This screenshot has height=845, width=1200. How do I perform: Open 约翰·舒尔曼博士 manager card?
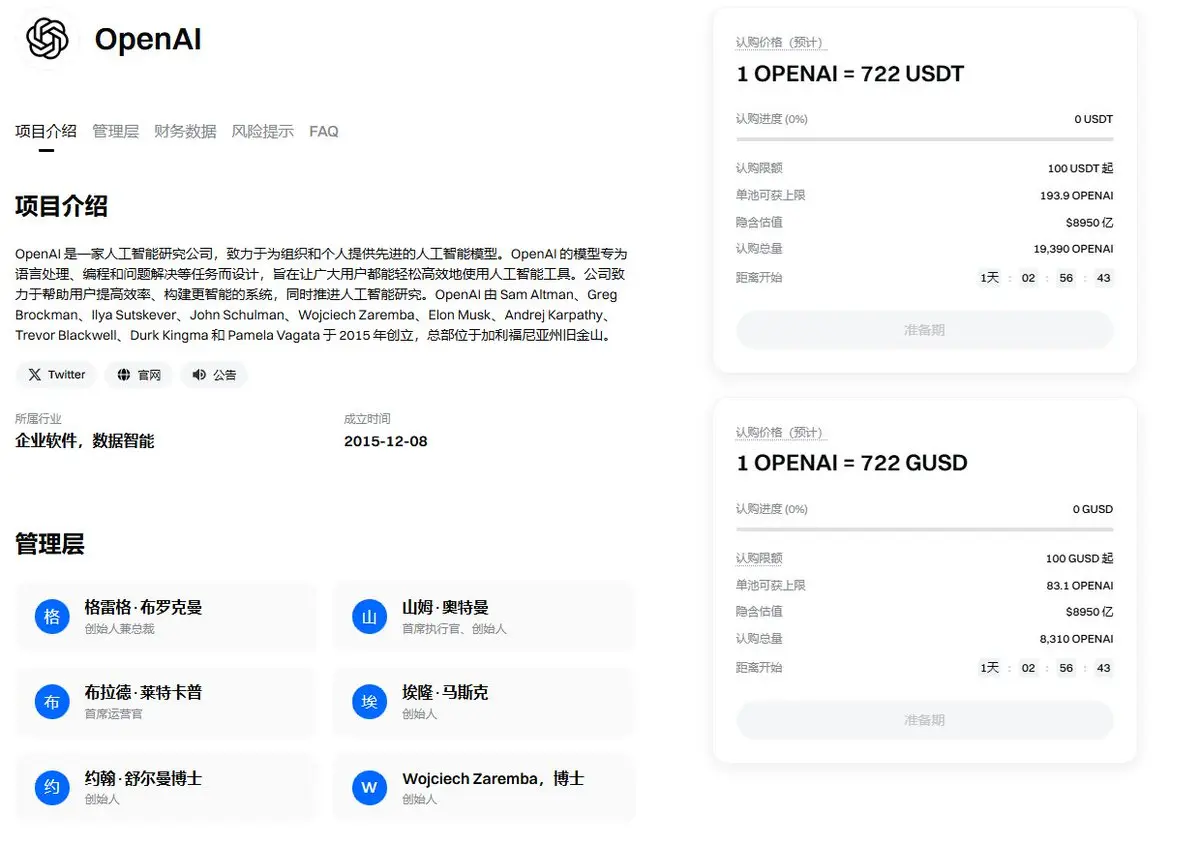[167, 788]
